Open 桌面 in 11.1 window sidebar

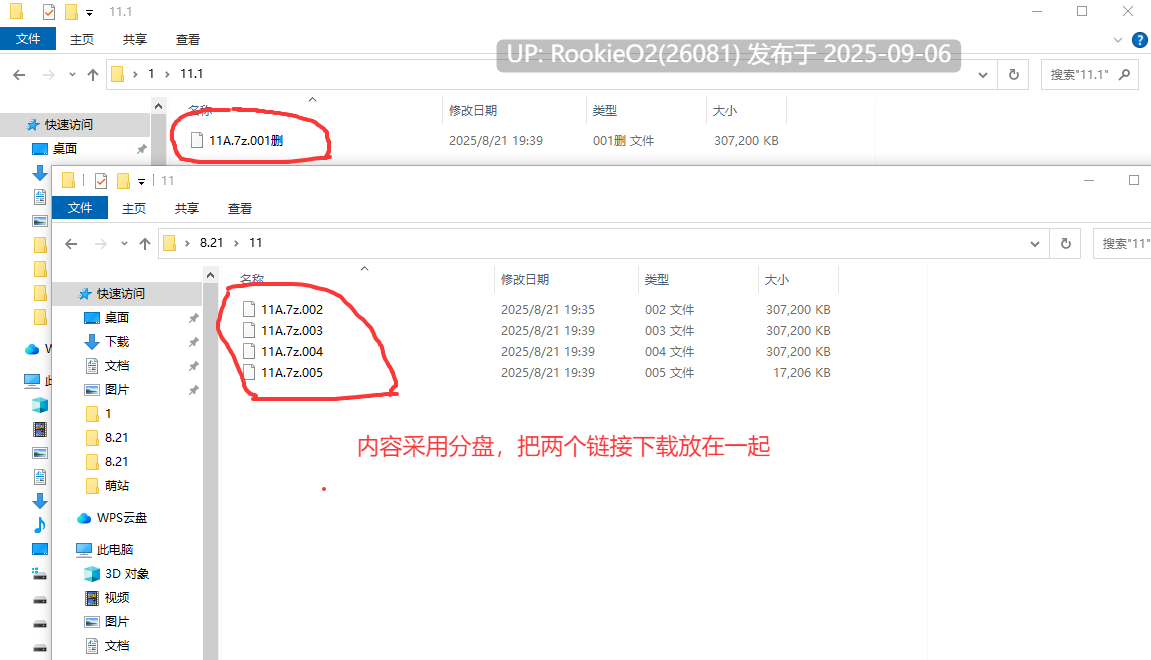click(65, 149)
